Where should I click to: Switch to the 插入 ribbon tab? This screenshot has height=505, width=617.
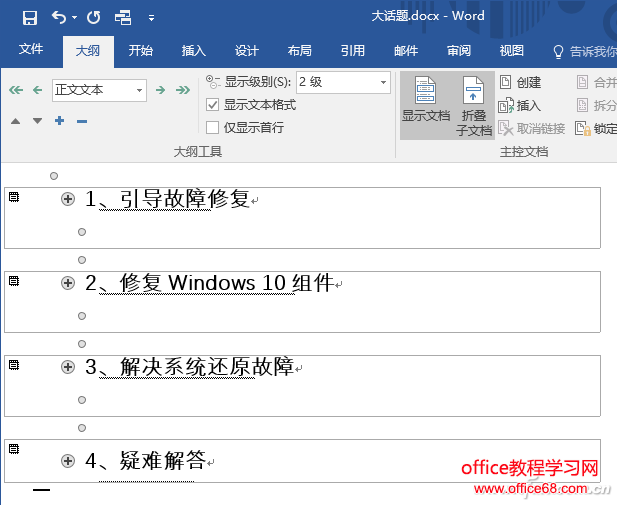pyautogui.click(x=194, y=51)
